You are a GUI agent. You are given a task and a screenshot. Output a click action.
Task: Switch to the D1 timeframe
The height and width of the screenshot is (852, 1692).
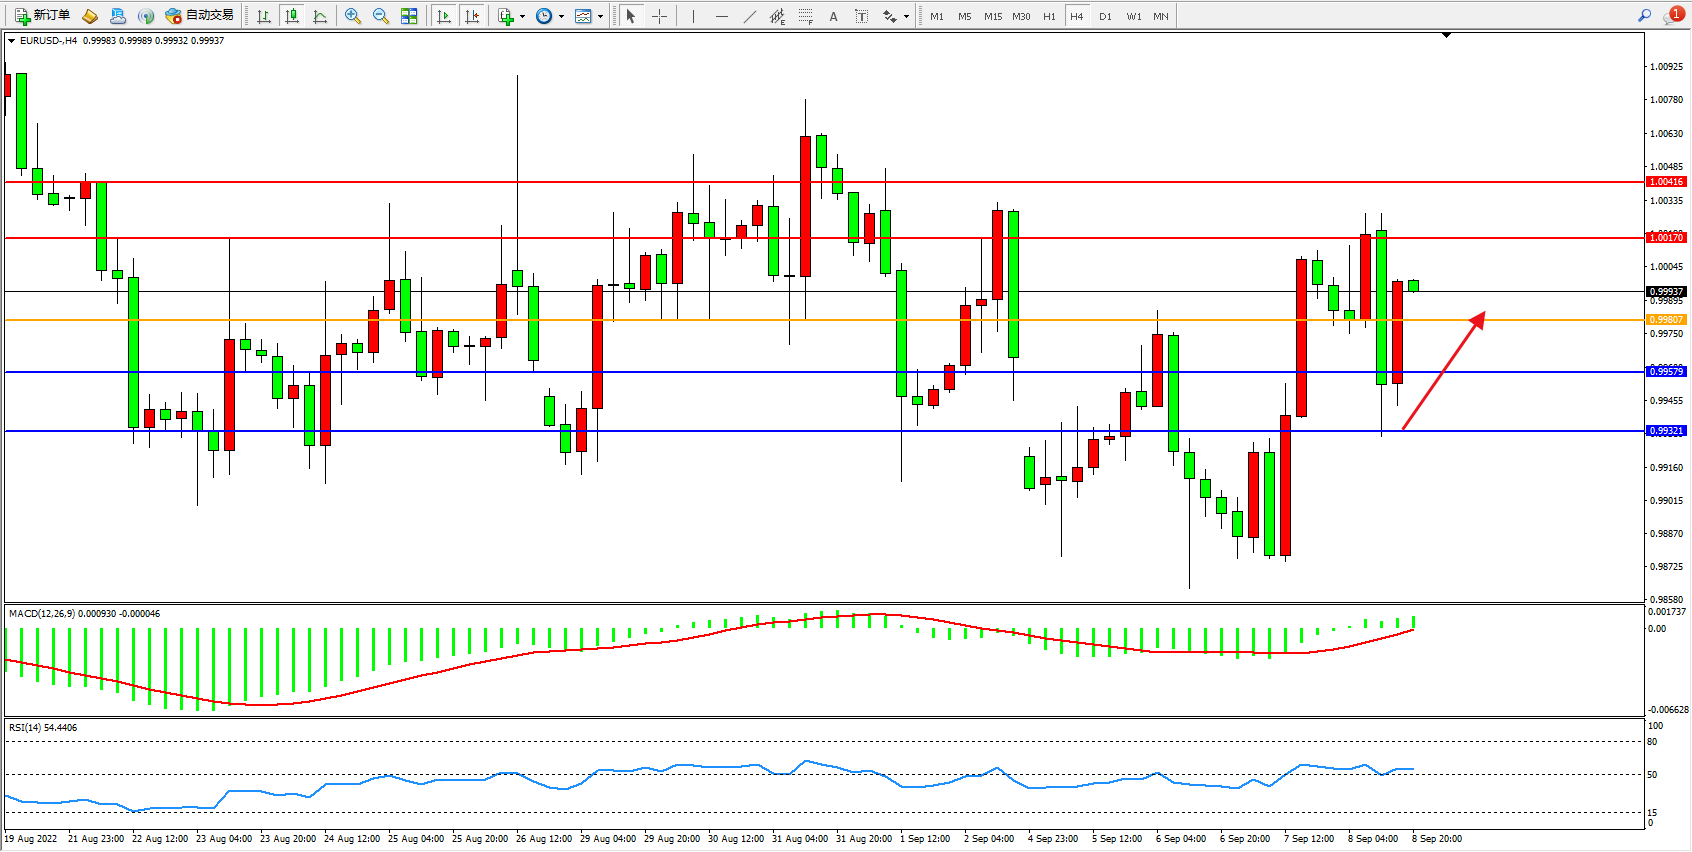point(1105,16)
